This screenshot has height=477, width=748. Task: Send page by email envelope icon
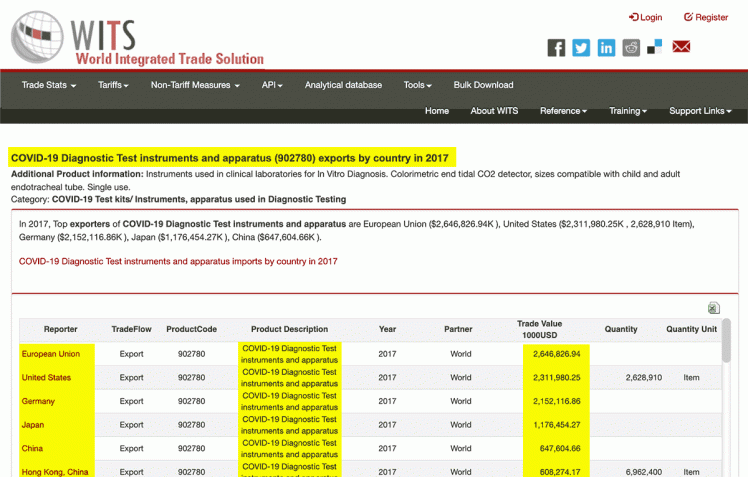(x=681, y=47)
